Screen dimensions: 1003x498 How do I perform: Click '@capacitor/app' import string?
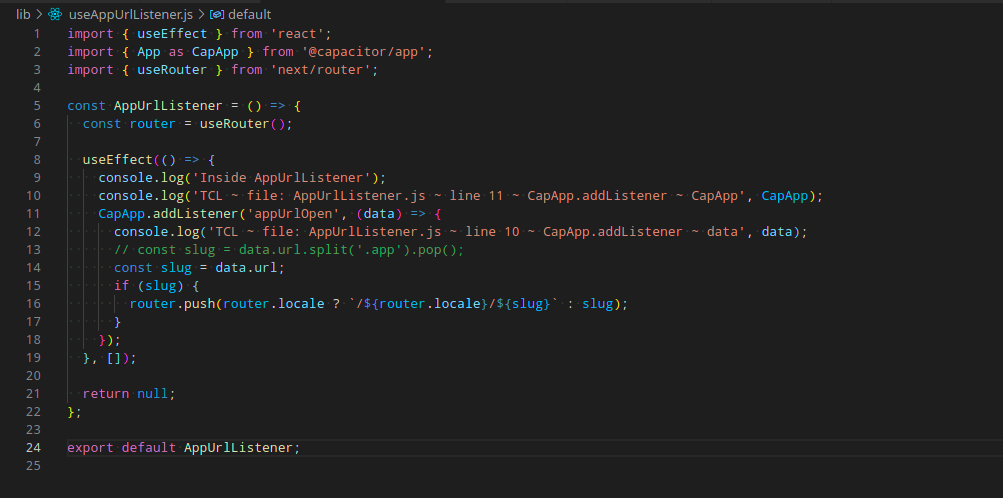coord(364,51)
